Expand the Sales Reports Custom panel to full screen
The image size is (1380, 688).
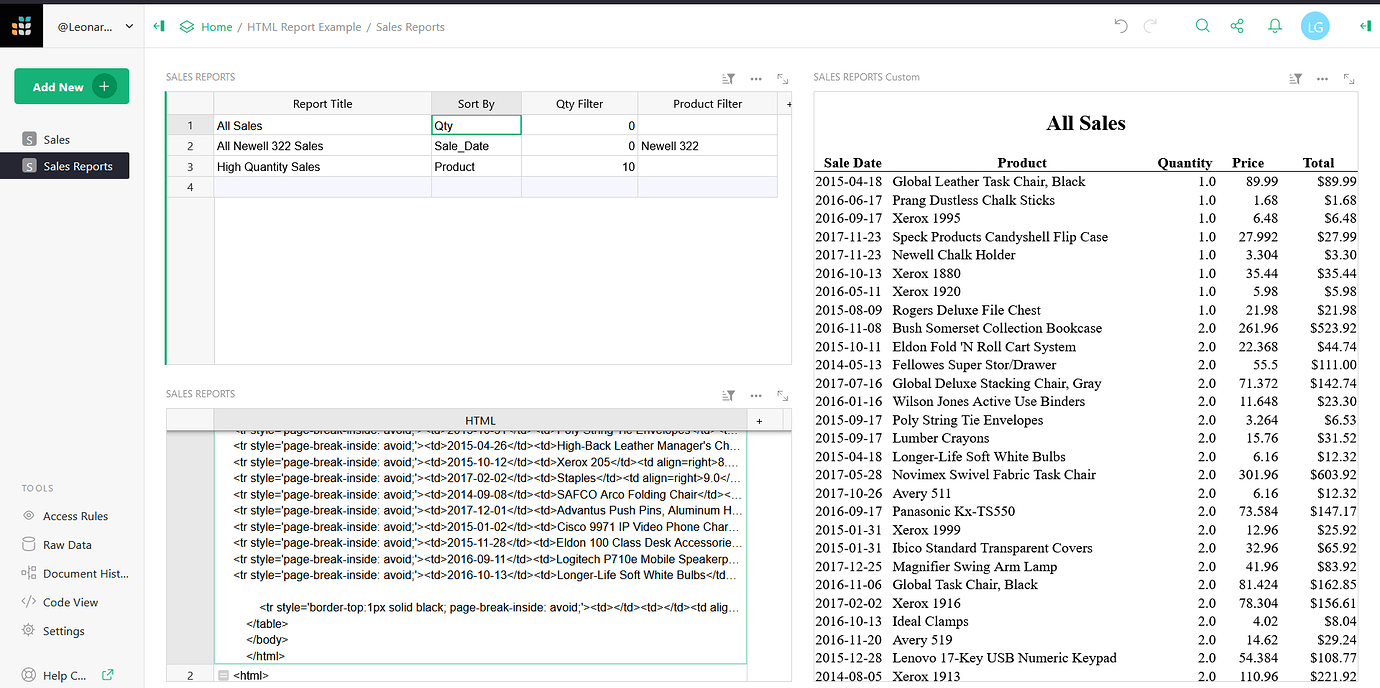point(1350,78)
